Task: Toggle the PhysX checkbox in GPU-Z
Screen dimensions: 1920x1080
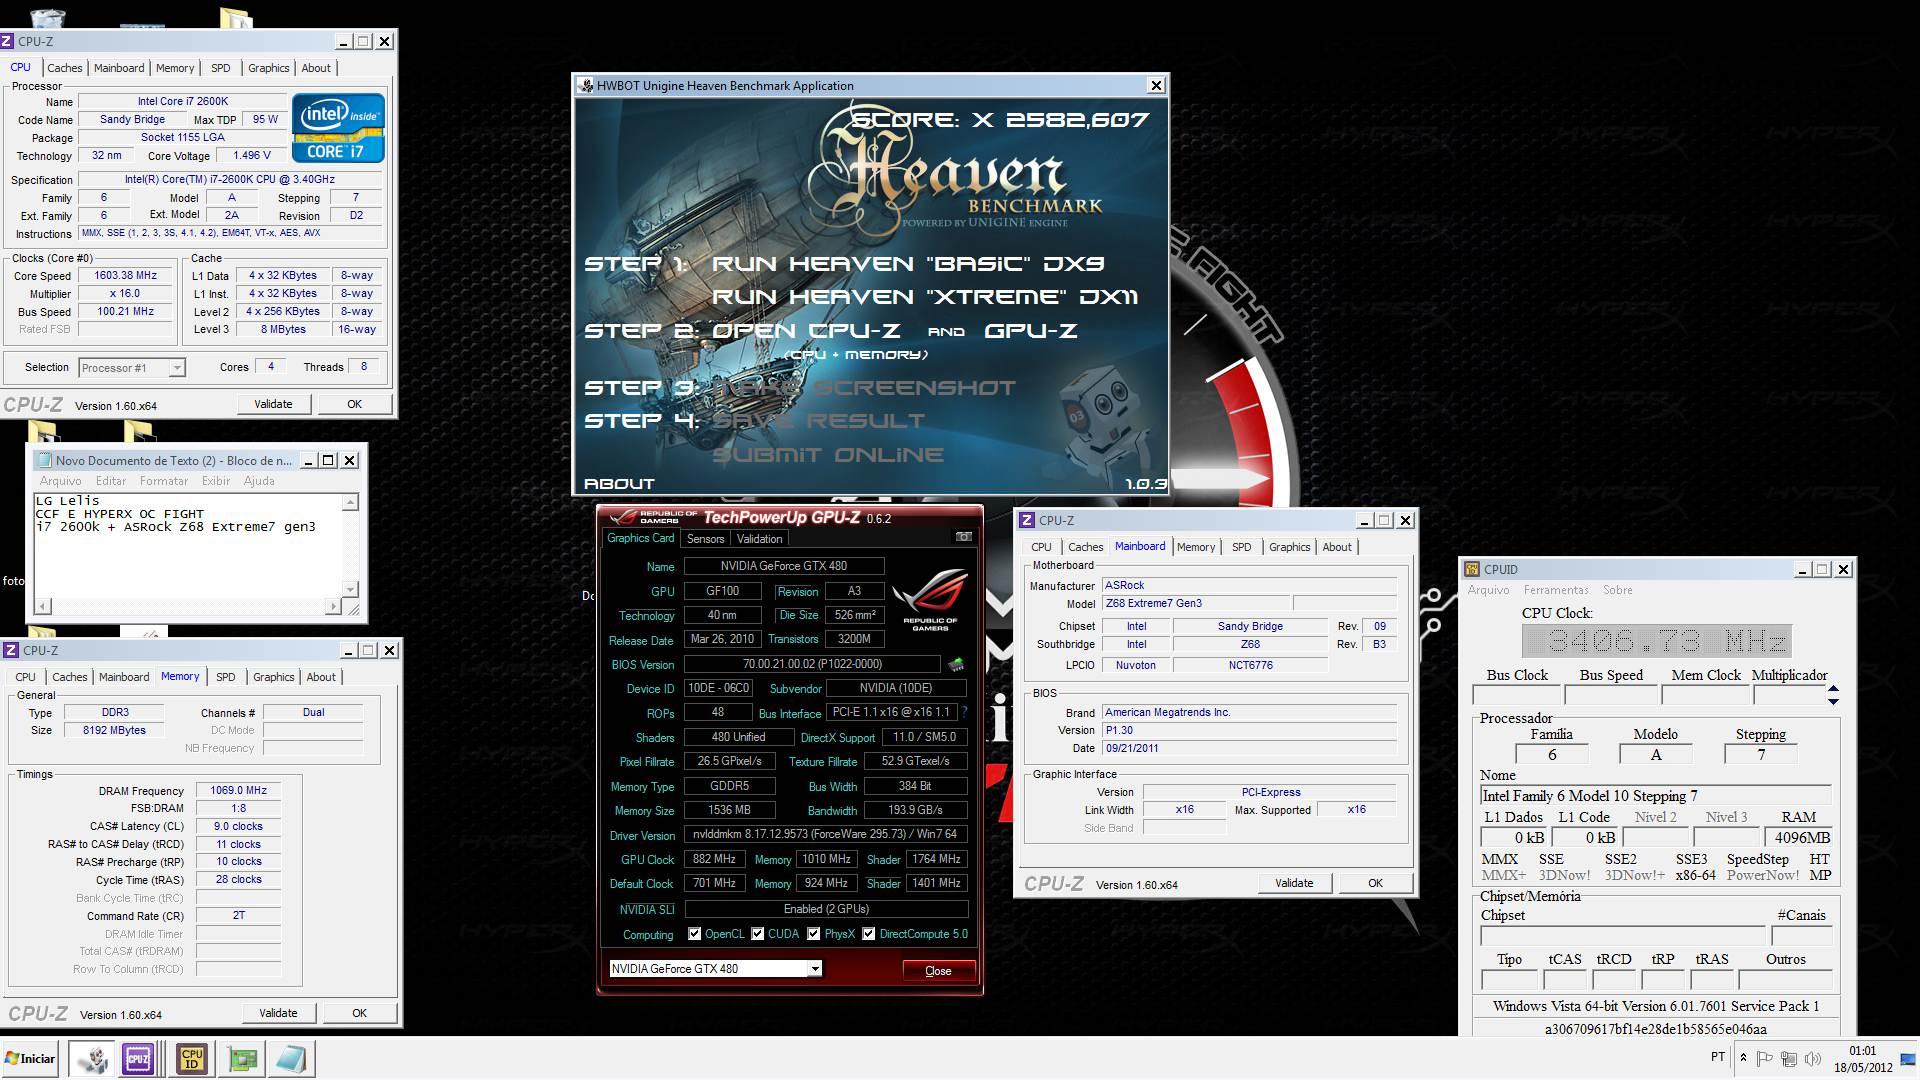Action: [813, 934]
